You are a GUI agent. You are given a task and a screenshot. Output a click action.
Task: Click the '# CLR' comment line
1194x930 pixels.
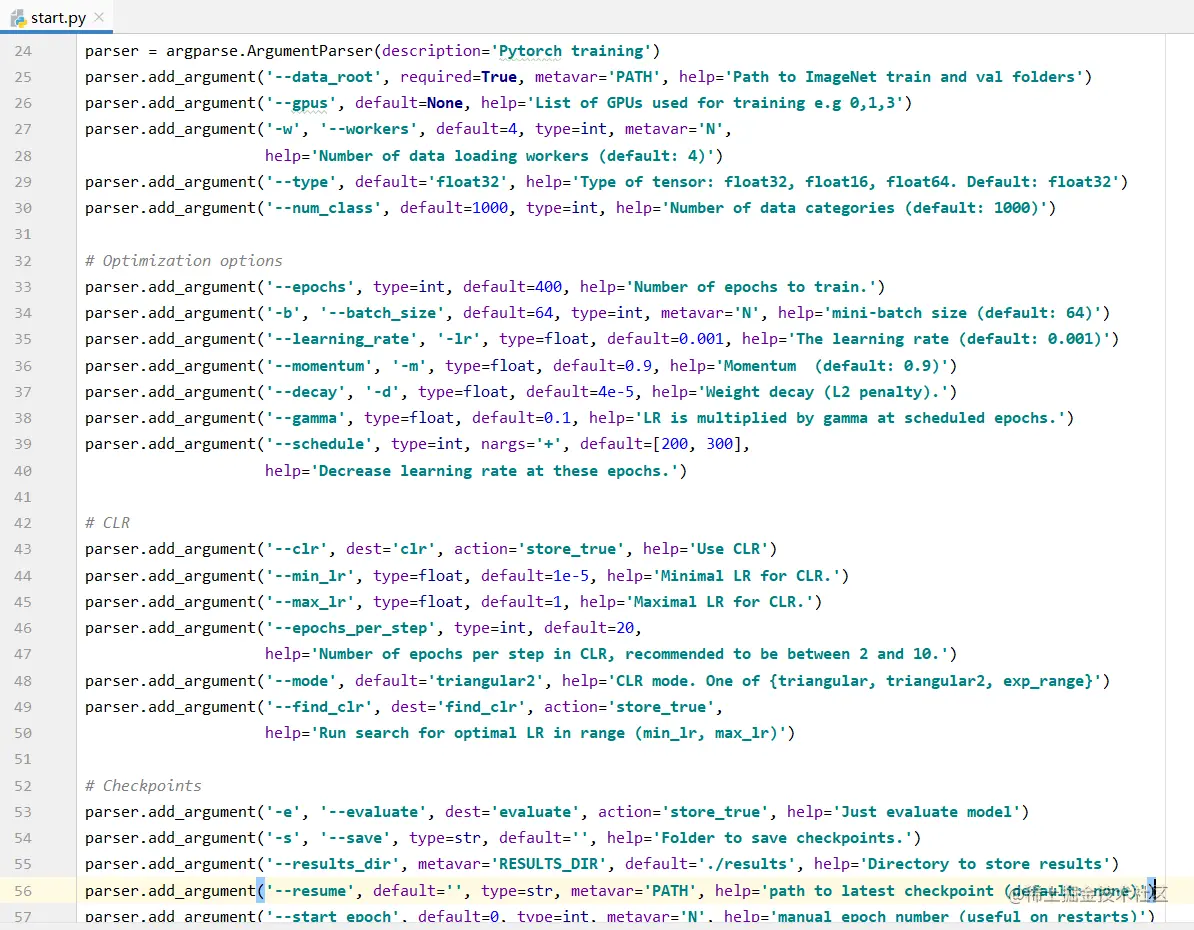(107, 523)
